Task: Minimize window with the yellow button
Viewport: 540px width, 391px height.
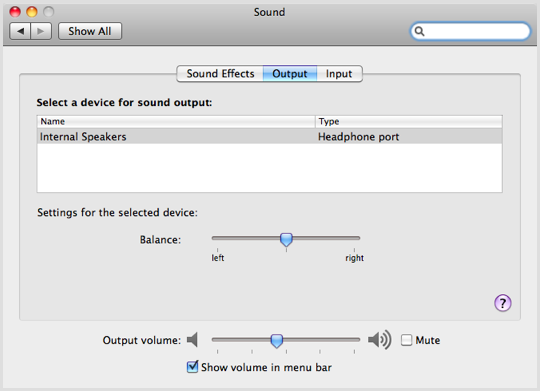Action: [x=32, y=12]
